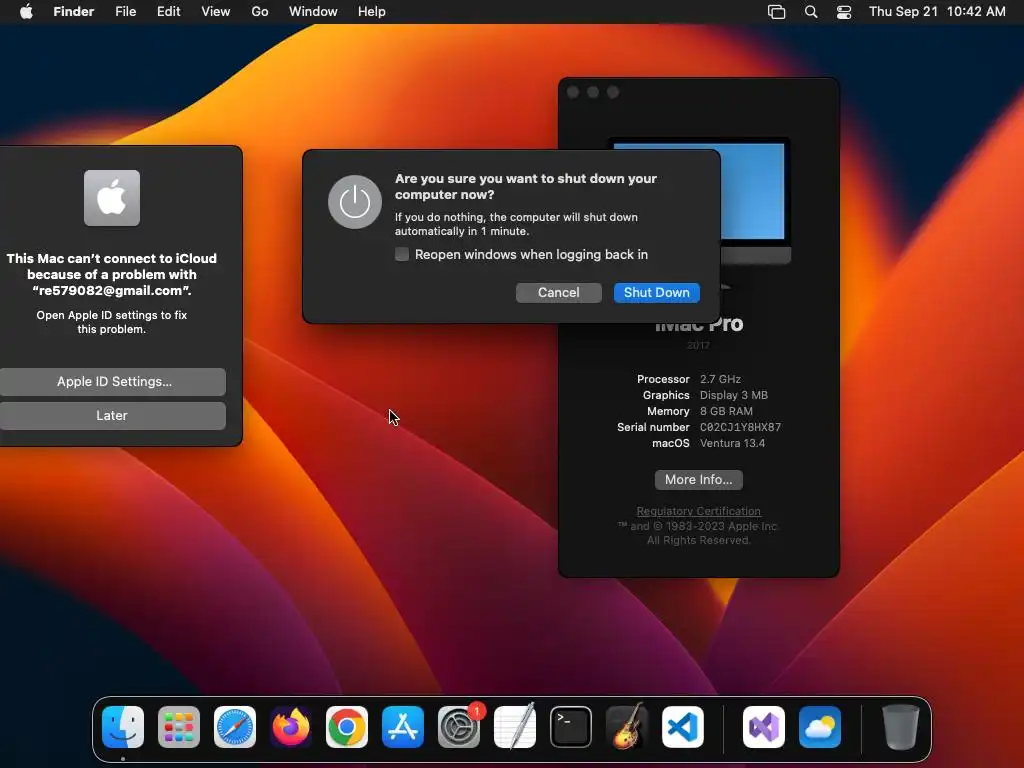Open the Finder menu
The image size is (1024, 768).
tap(74, 12)
